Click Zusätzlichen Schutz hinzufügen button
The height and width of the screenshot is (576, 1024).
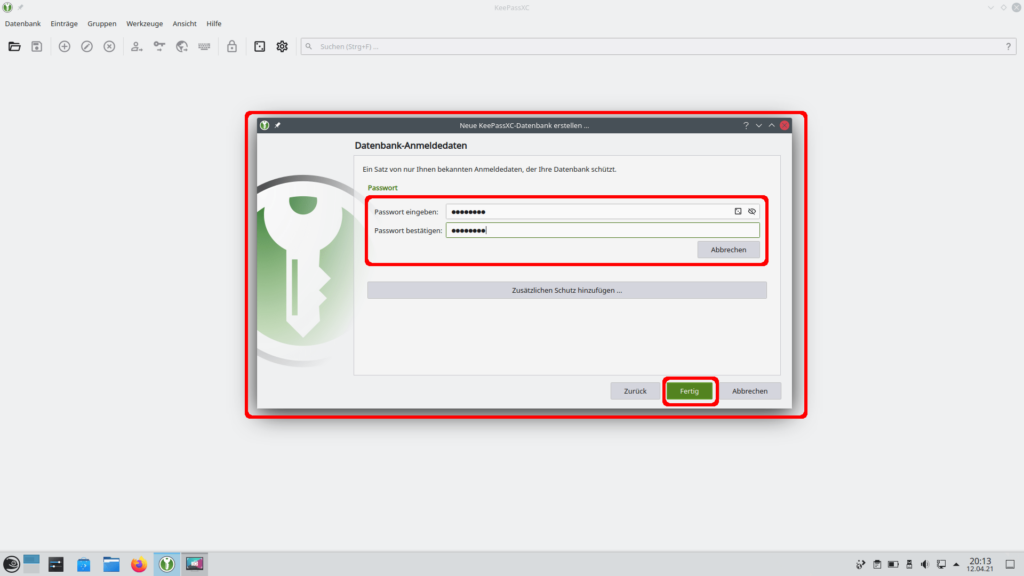tap(567, 290)
